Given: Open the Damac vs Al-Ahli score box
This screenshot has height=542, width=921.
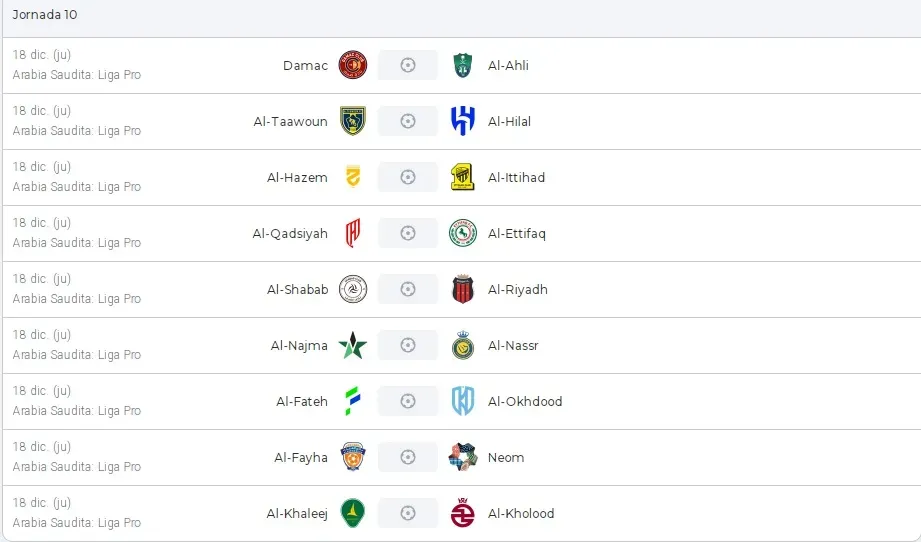Looking at the screenshot, I should coord(408,65).
